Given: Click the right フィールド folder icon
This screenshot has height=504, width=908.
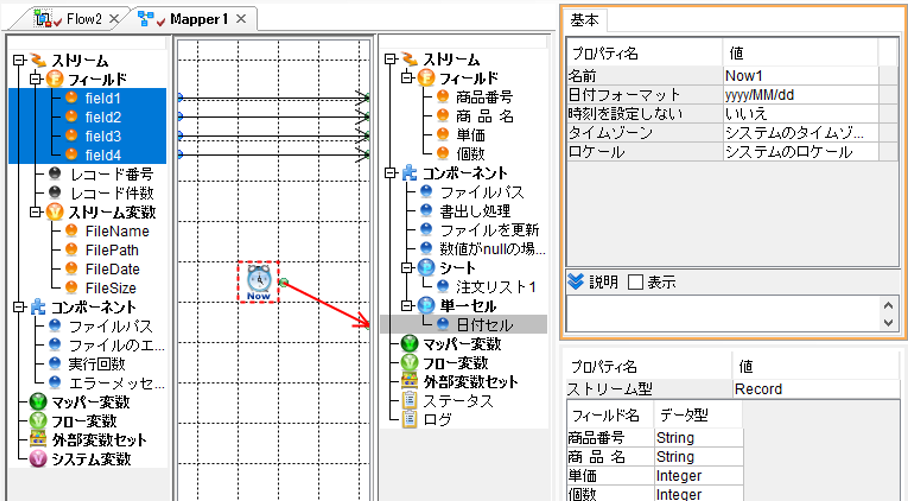Looking at the screenshot, I should (x=426, y=78).
